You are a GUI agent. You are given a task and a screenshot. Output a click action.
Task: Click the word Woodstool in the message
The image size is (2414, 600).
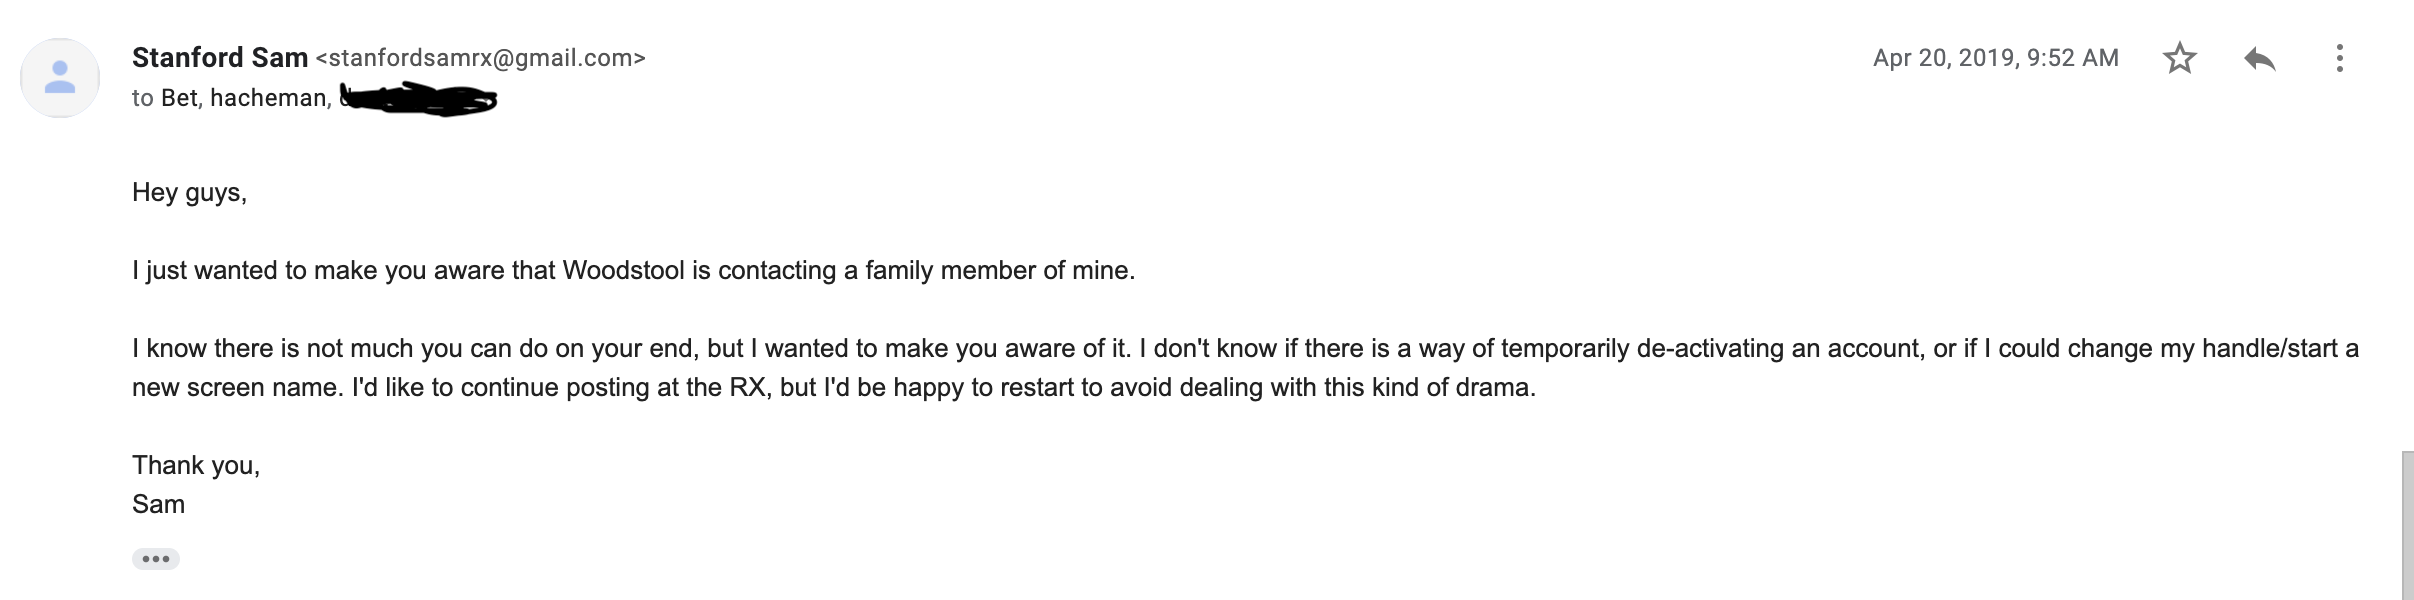(623, 270)
